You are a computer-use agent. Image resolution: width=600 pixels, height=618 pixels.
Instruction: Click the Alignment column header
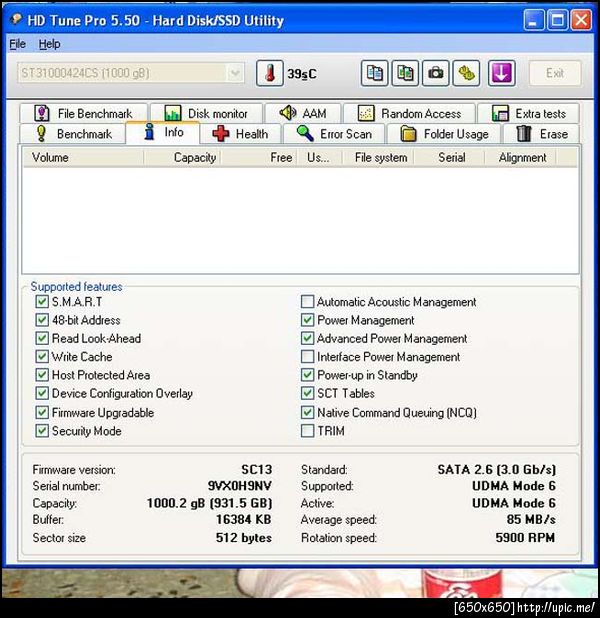pos(520,158)
